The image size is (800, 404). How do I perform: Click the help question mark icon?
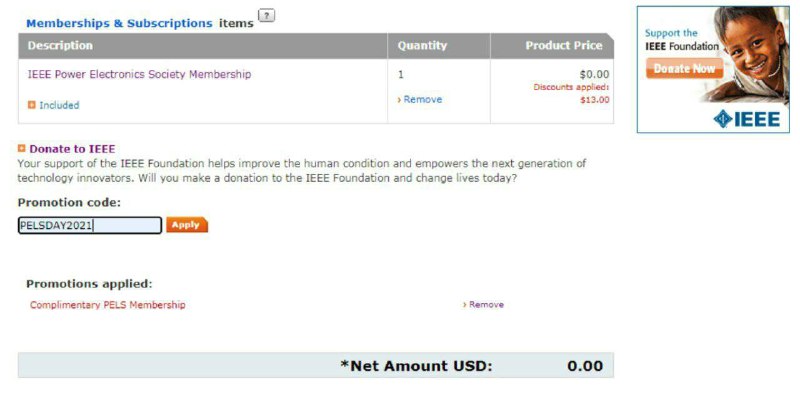266,15
